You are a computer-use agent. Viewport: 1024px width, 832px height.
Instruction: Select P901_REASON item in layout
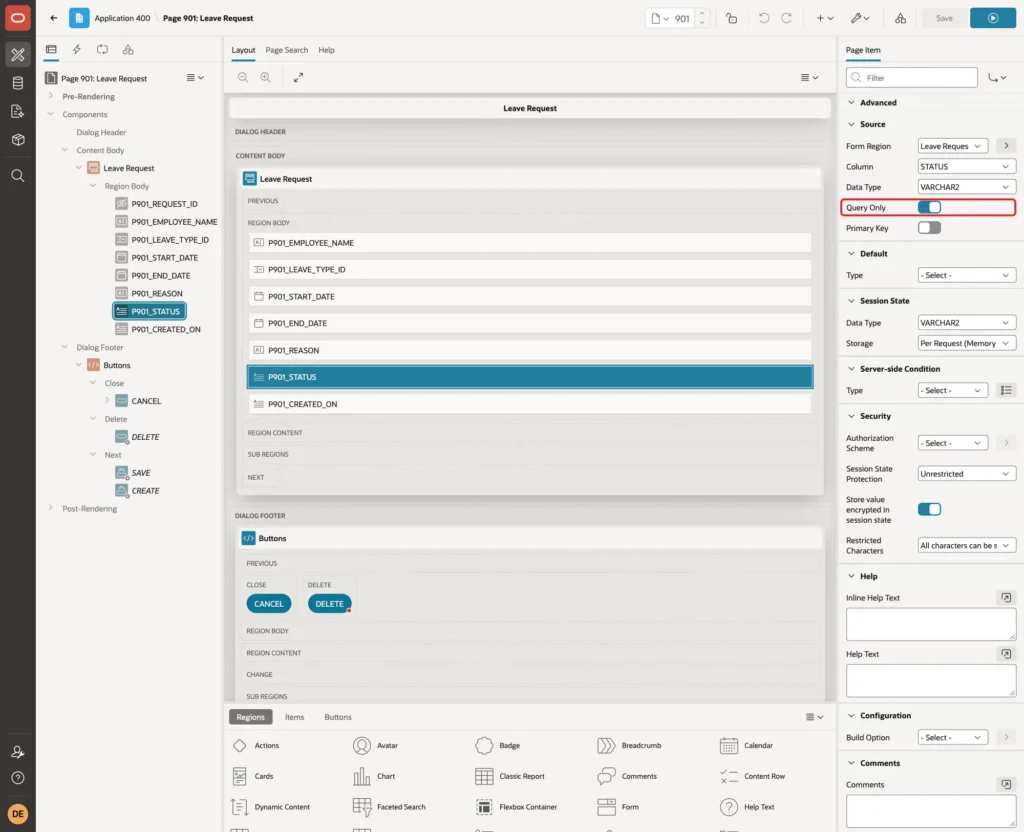530,350
